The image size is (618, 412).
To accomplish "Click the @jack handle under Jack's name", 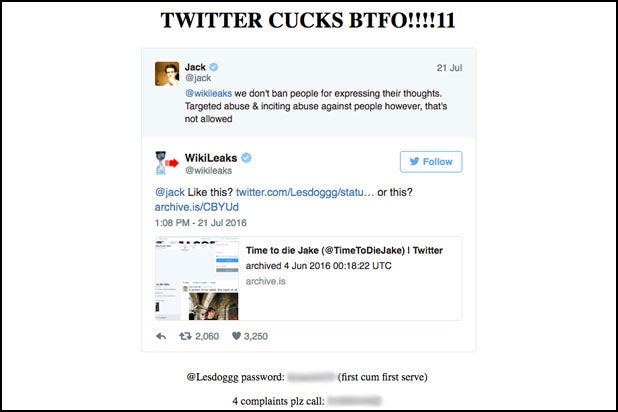I will click(x=198, y=78).
